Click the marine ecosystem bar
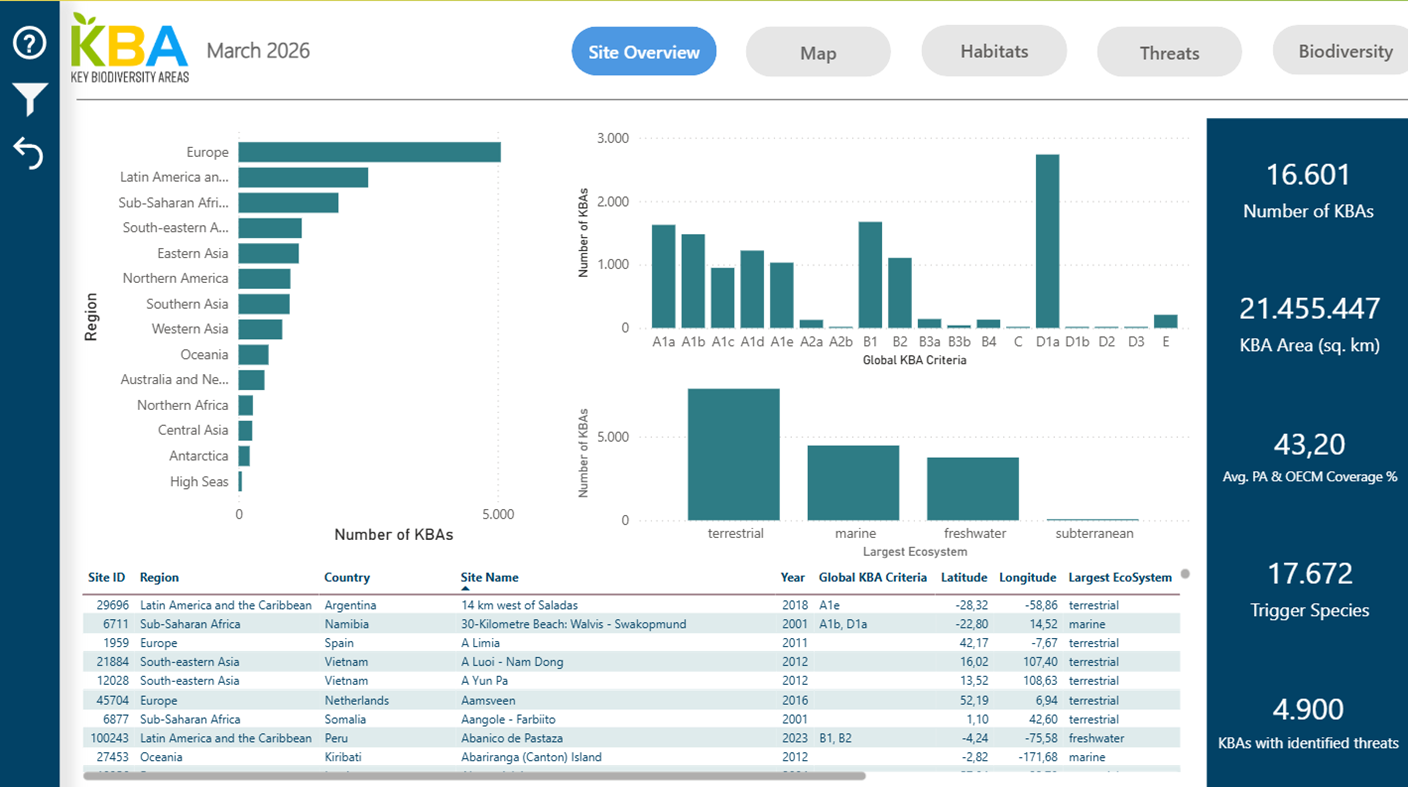 (x=853, y=483)
